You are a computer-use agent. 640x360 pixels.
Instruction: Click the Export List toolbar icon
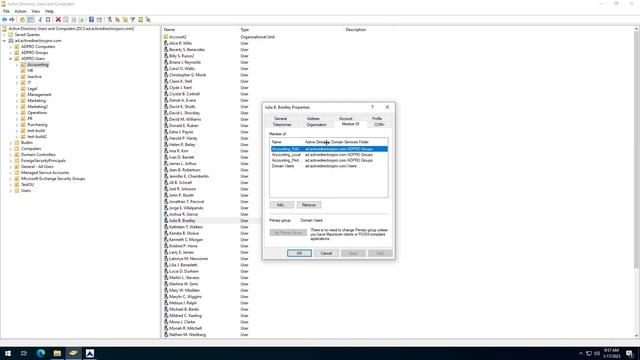tap(82, 20)
